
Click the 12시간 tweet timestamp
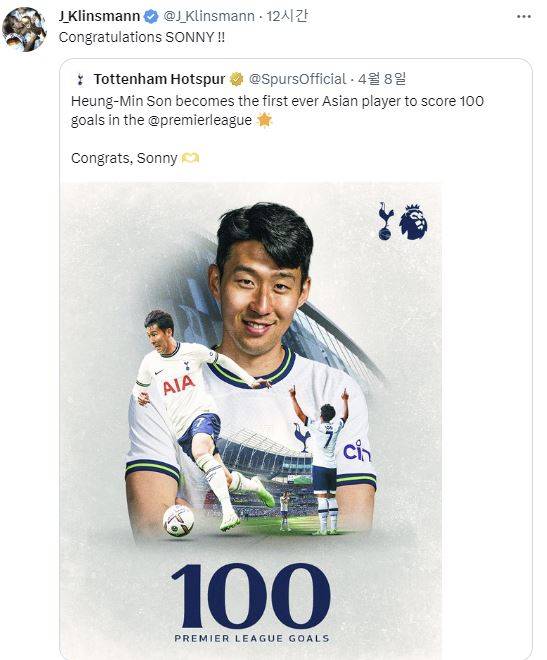click(x=287, y=16)
